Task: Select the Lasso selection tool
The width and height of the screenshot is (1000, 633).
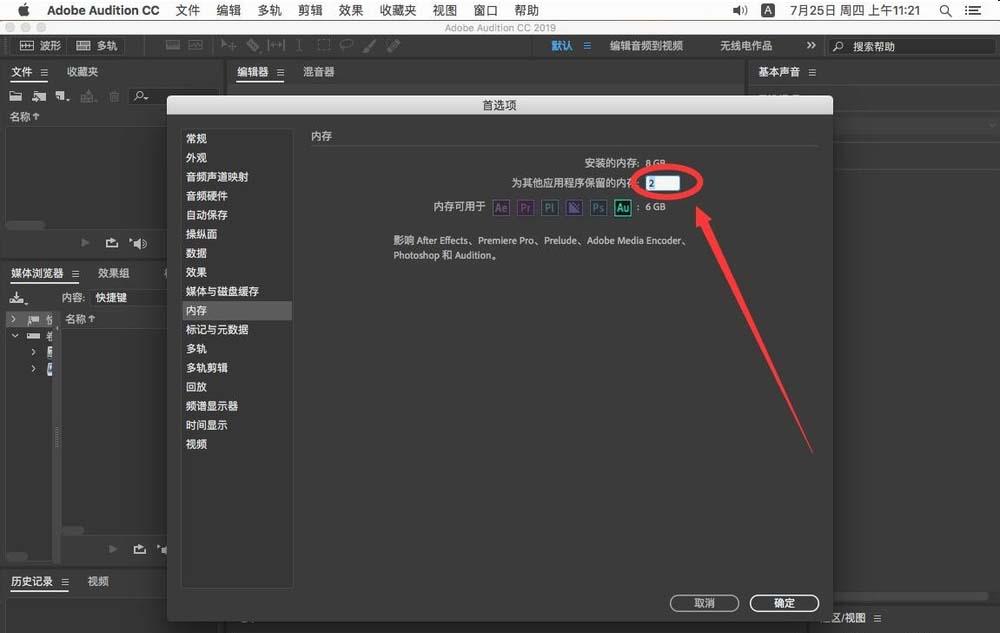Action: 346,45
